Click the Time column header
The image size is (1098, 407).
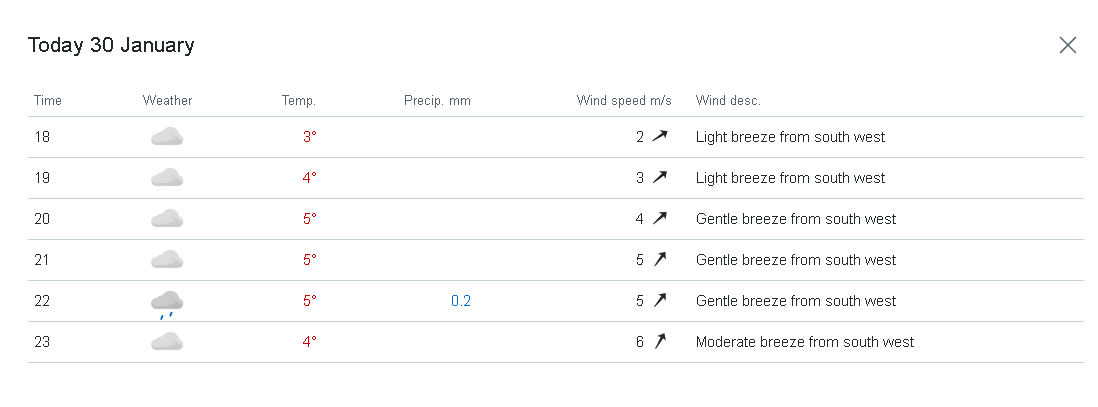48,100
